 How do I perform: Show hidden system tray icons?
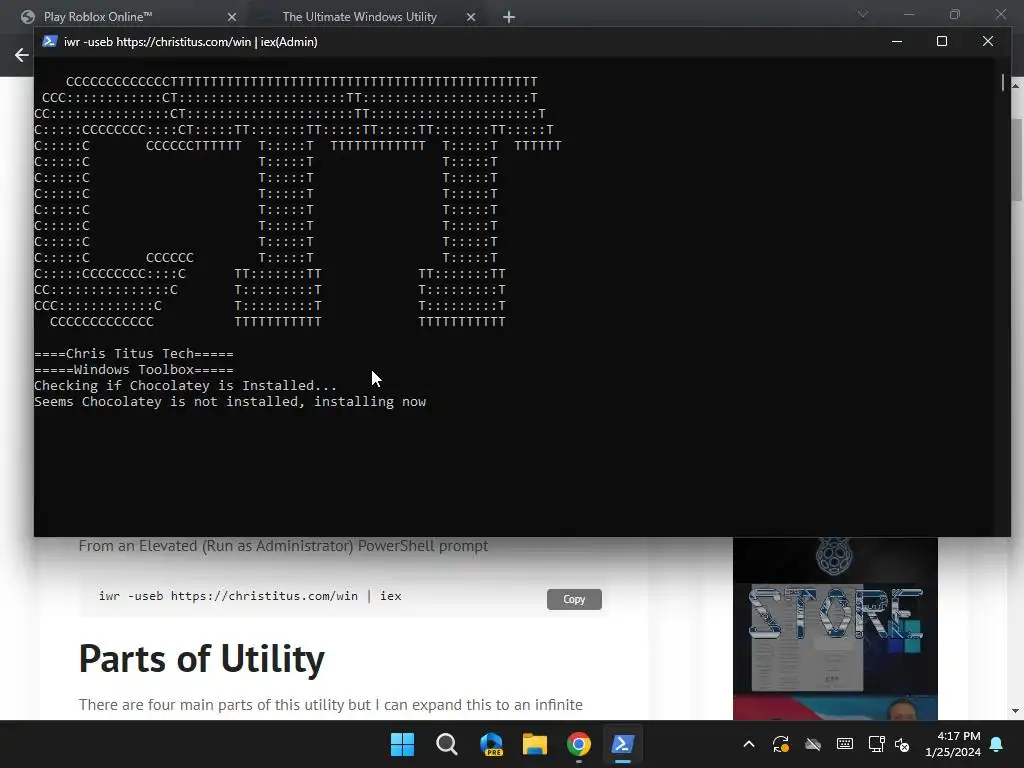(x=749, y=744)
